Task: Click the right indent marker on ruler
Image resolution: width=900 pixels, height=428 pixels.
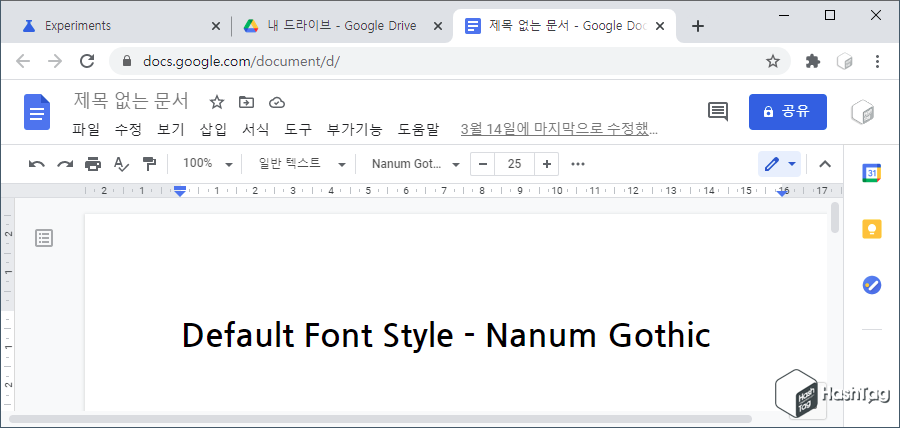Action: [782, 193]
